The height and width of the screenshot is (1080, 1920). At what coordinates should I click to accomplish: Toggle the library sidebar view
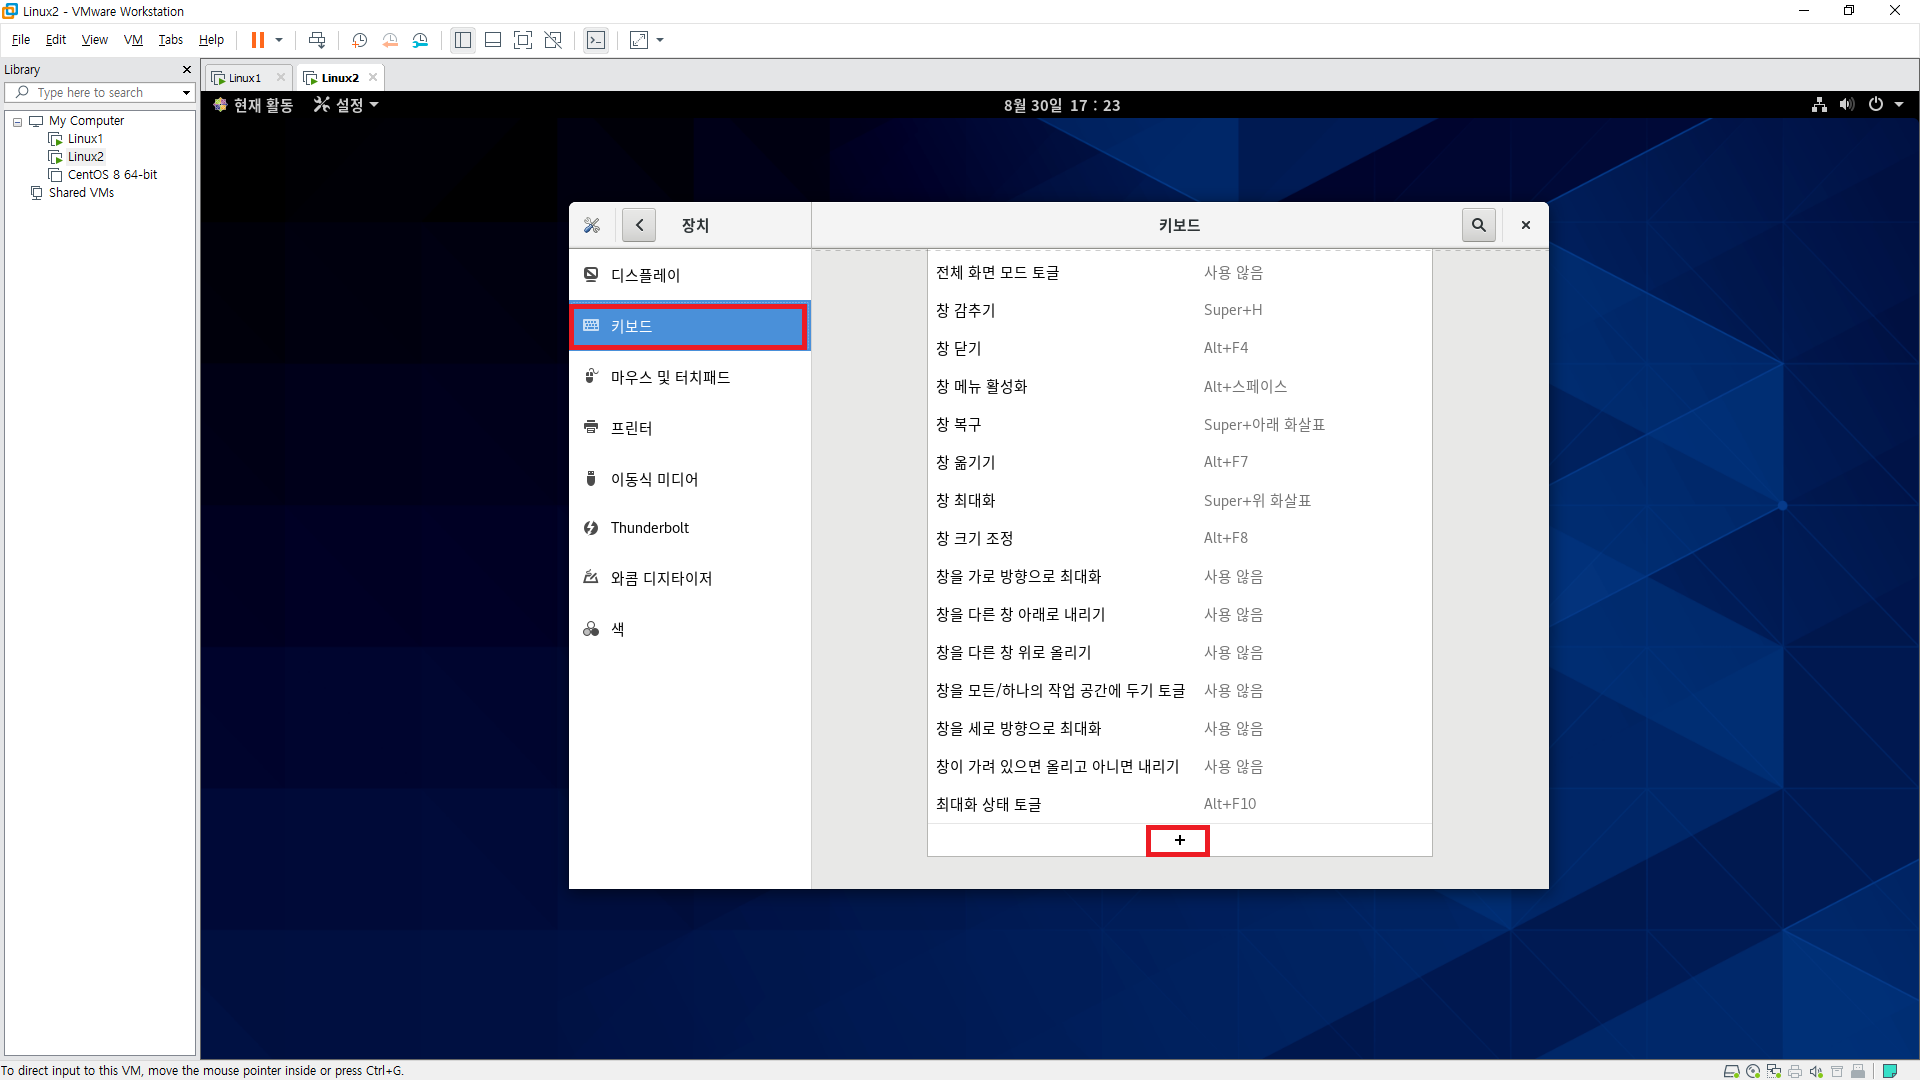pos(463,40)
